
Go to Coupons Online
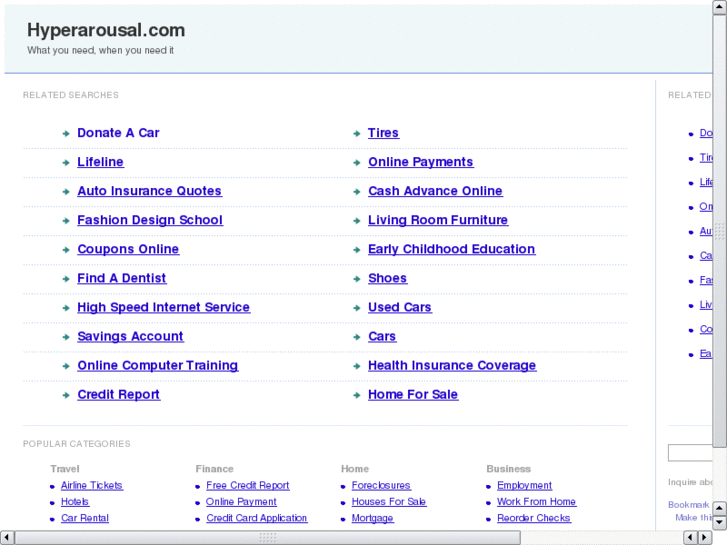click(x=128, y=249)
